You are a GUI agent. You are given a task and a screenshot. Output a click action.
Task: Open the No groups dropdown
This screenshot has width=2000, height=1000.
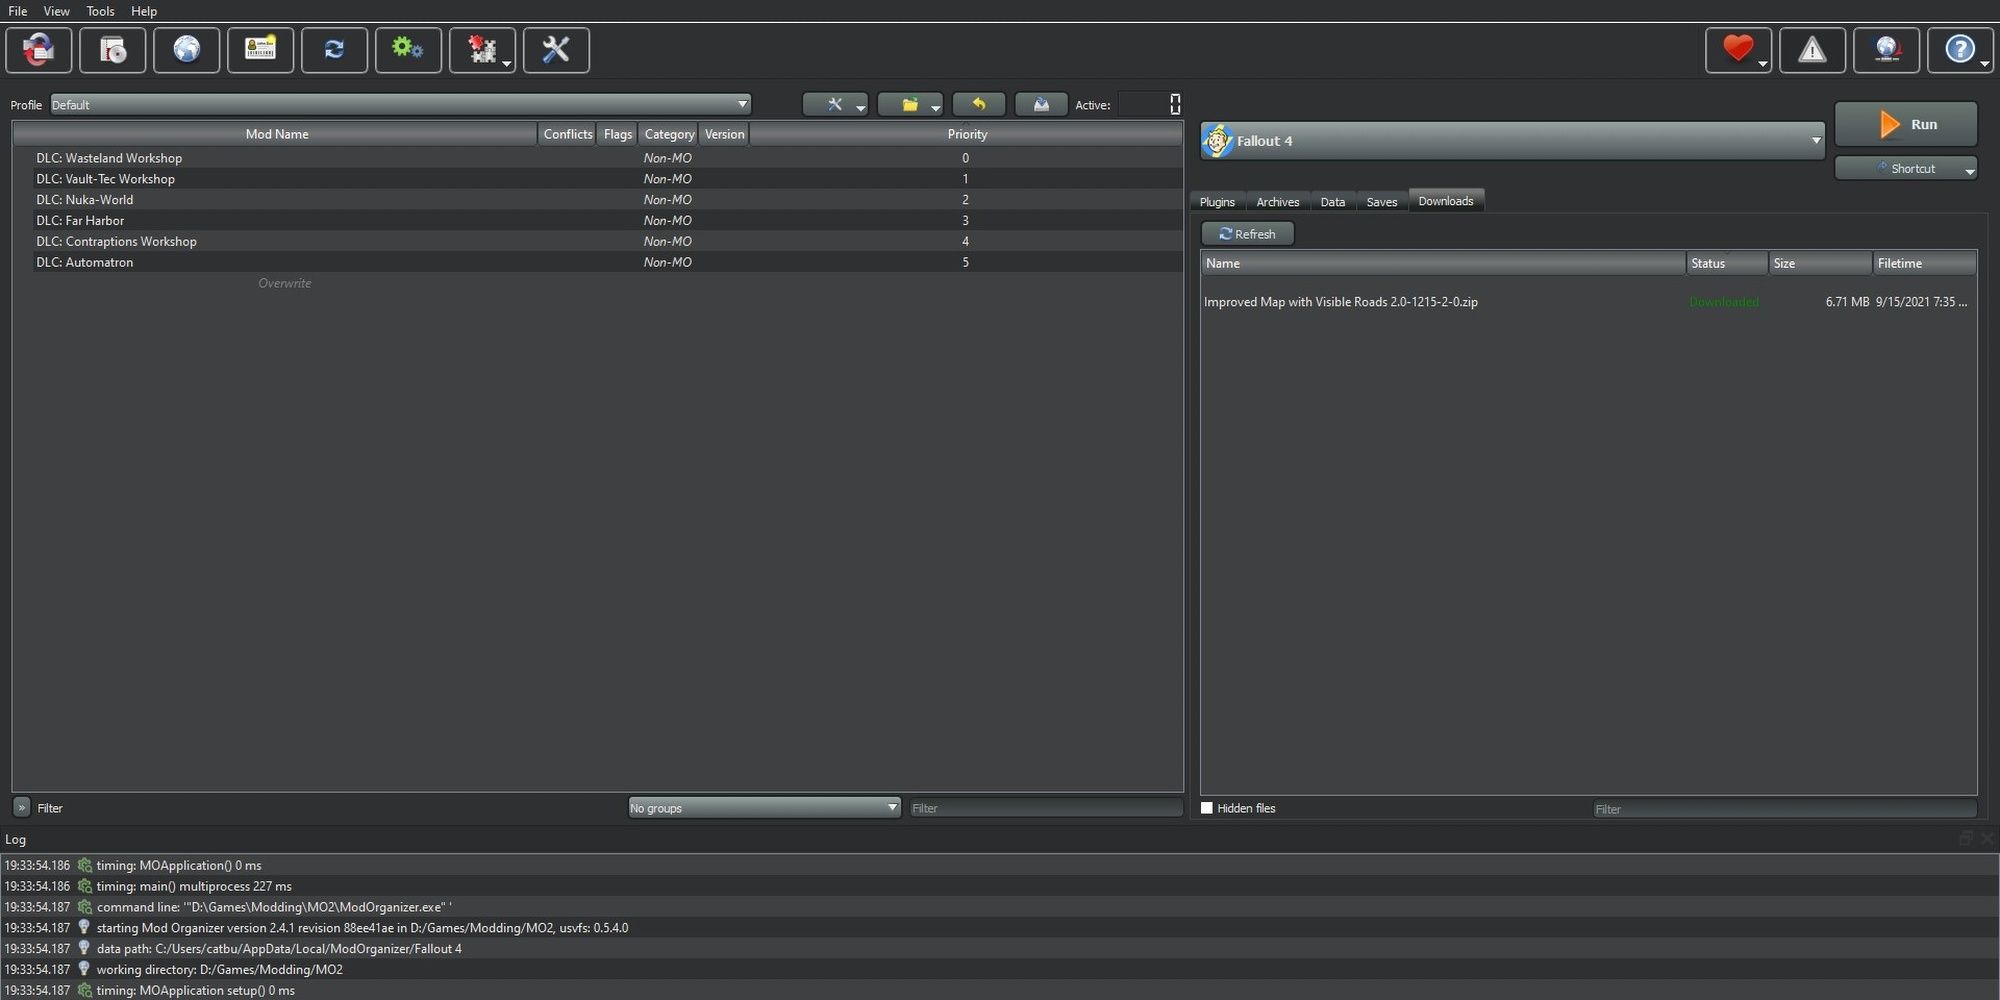764,808
